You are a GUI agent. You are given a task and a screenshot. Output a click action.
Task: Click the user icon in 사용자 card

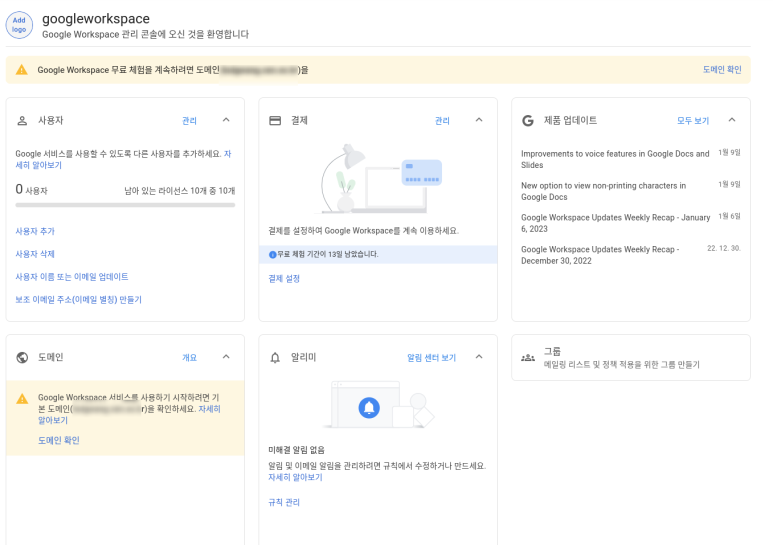[x=22, y=121]
